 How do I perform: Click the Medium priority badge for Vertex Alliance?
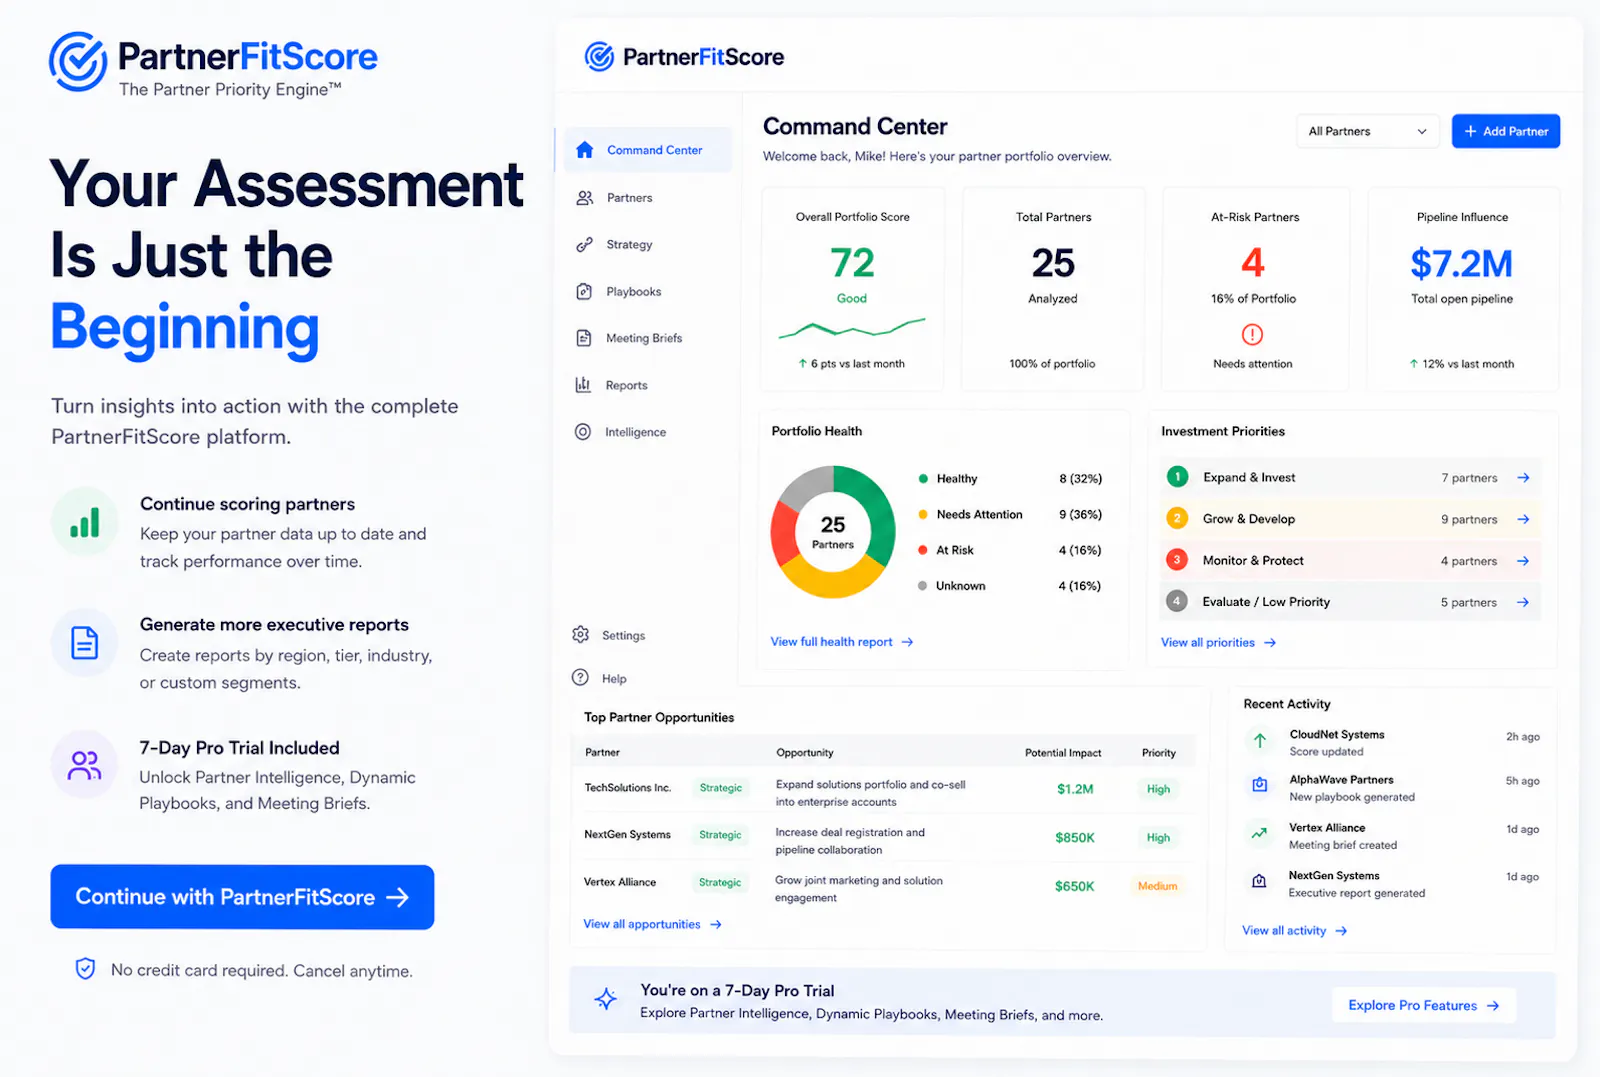click(x=1157, y=886)
